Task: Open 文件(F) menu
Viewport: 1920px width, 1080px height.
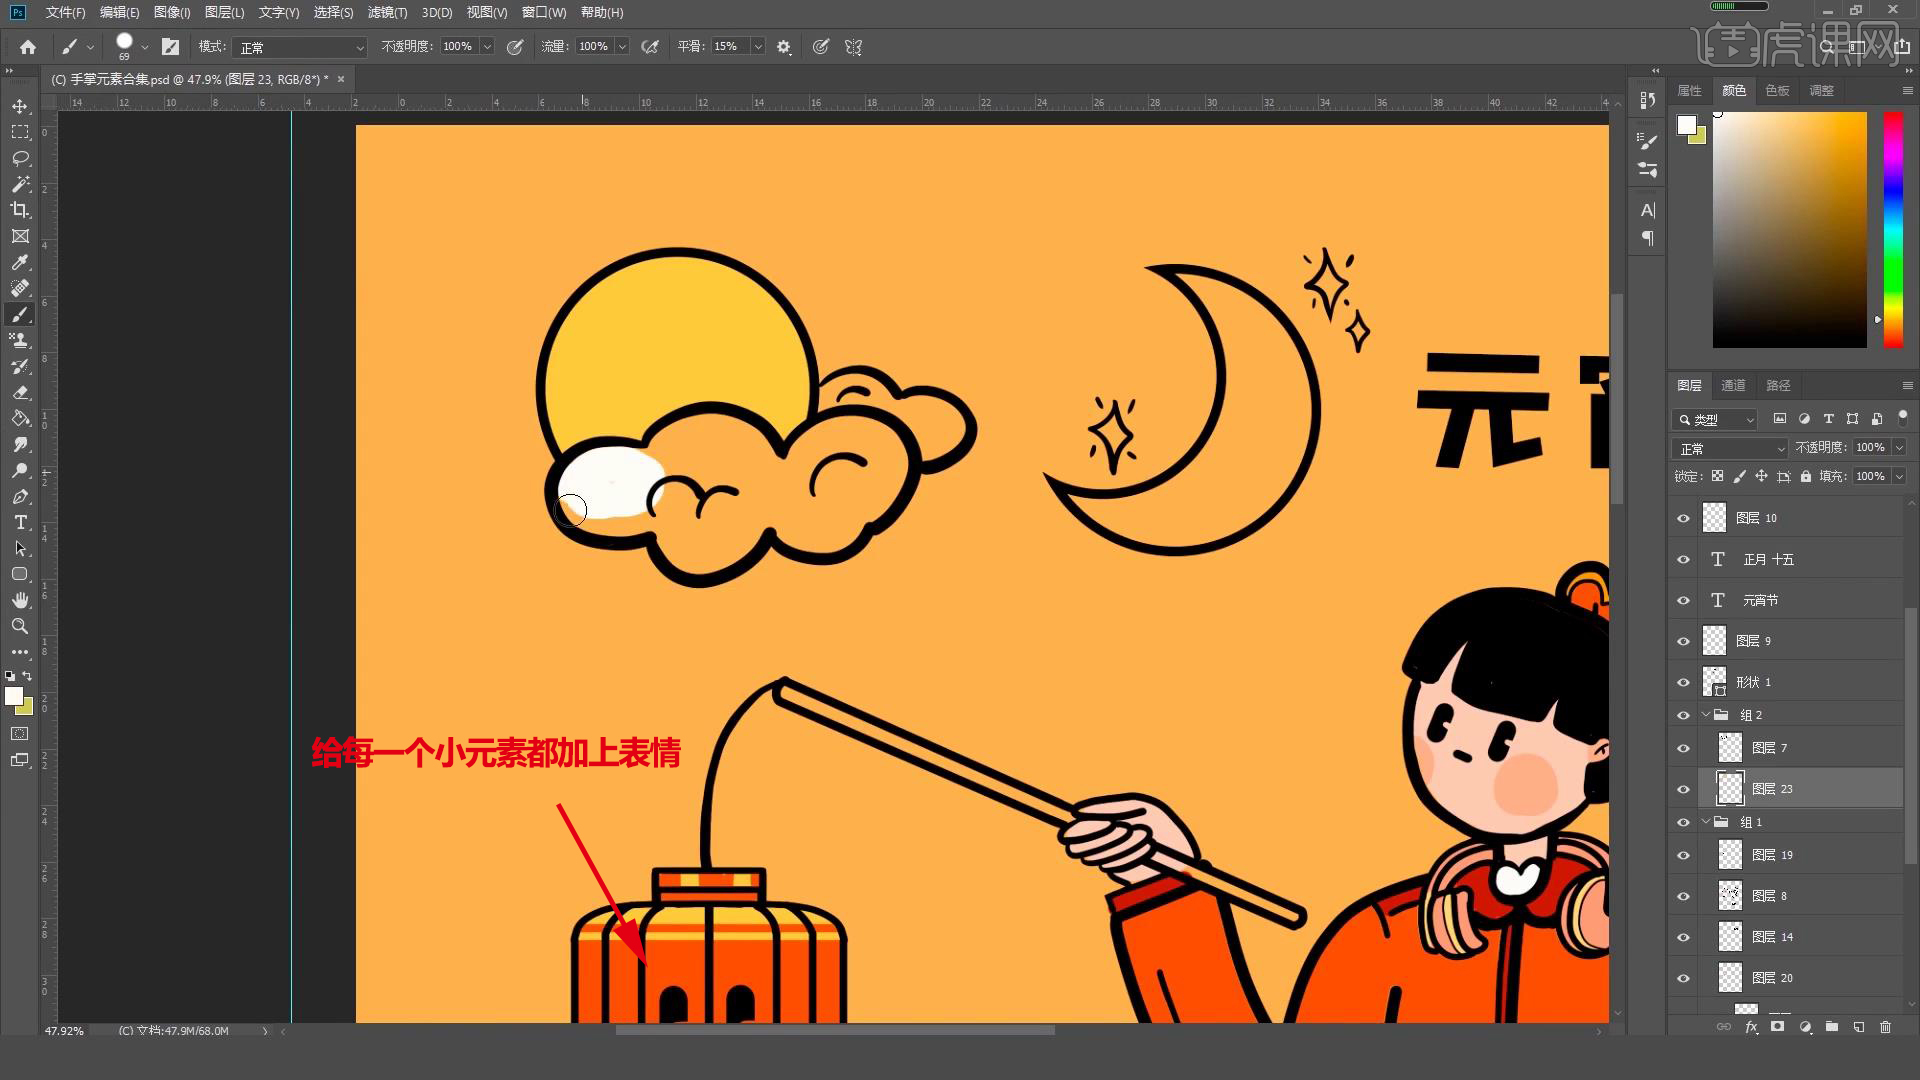Action: pyautogui.click(x=66, y=12)
